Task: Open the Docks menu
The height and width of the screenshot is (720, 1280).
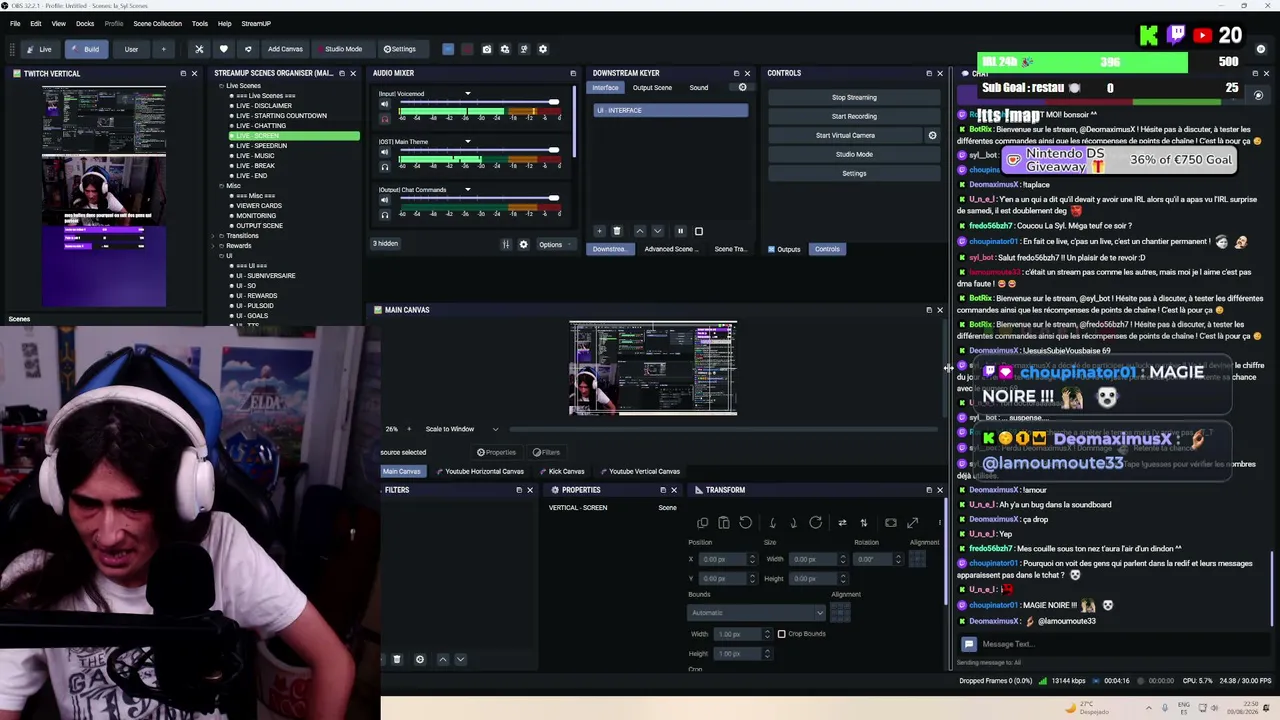Action: [85, 23]
